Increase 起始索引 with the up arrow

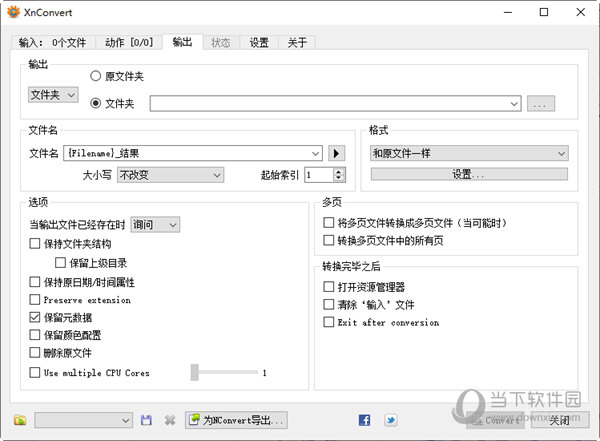pyautogui.click(x=338, y=172)
